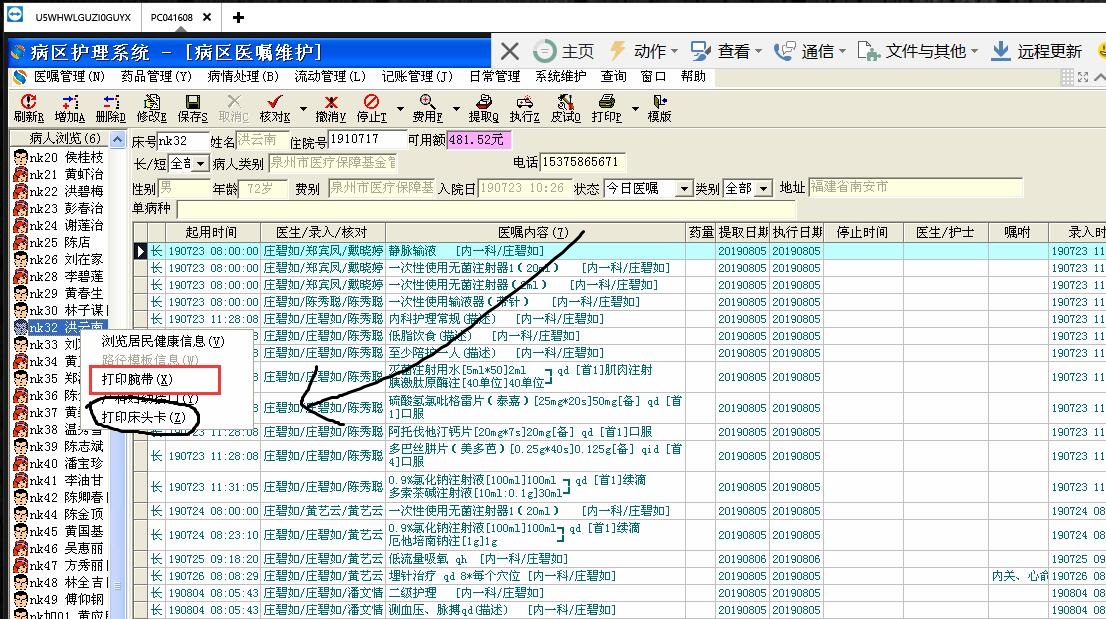
Task: Click the 住院号 admission number field
Action: tap(367, 140)
